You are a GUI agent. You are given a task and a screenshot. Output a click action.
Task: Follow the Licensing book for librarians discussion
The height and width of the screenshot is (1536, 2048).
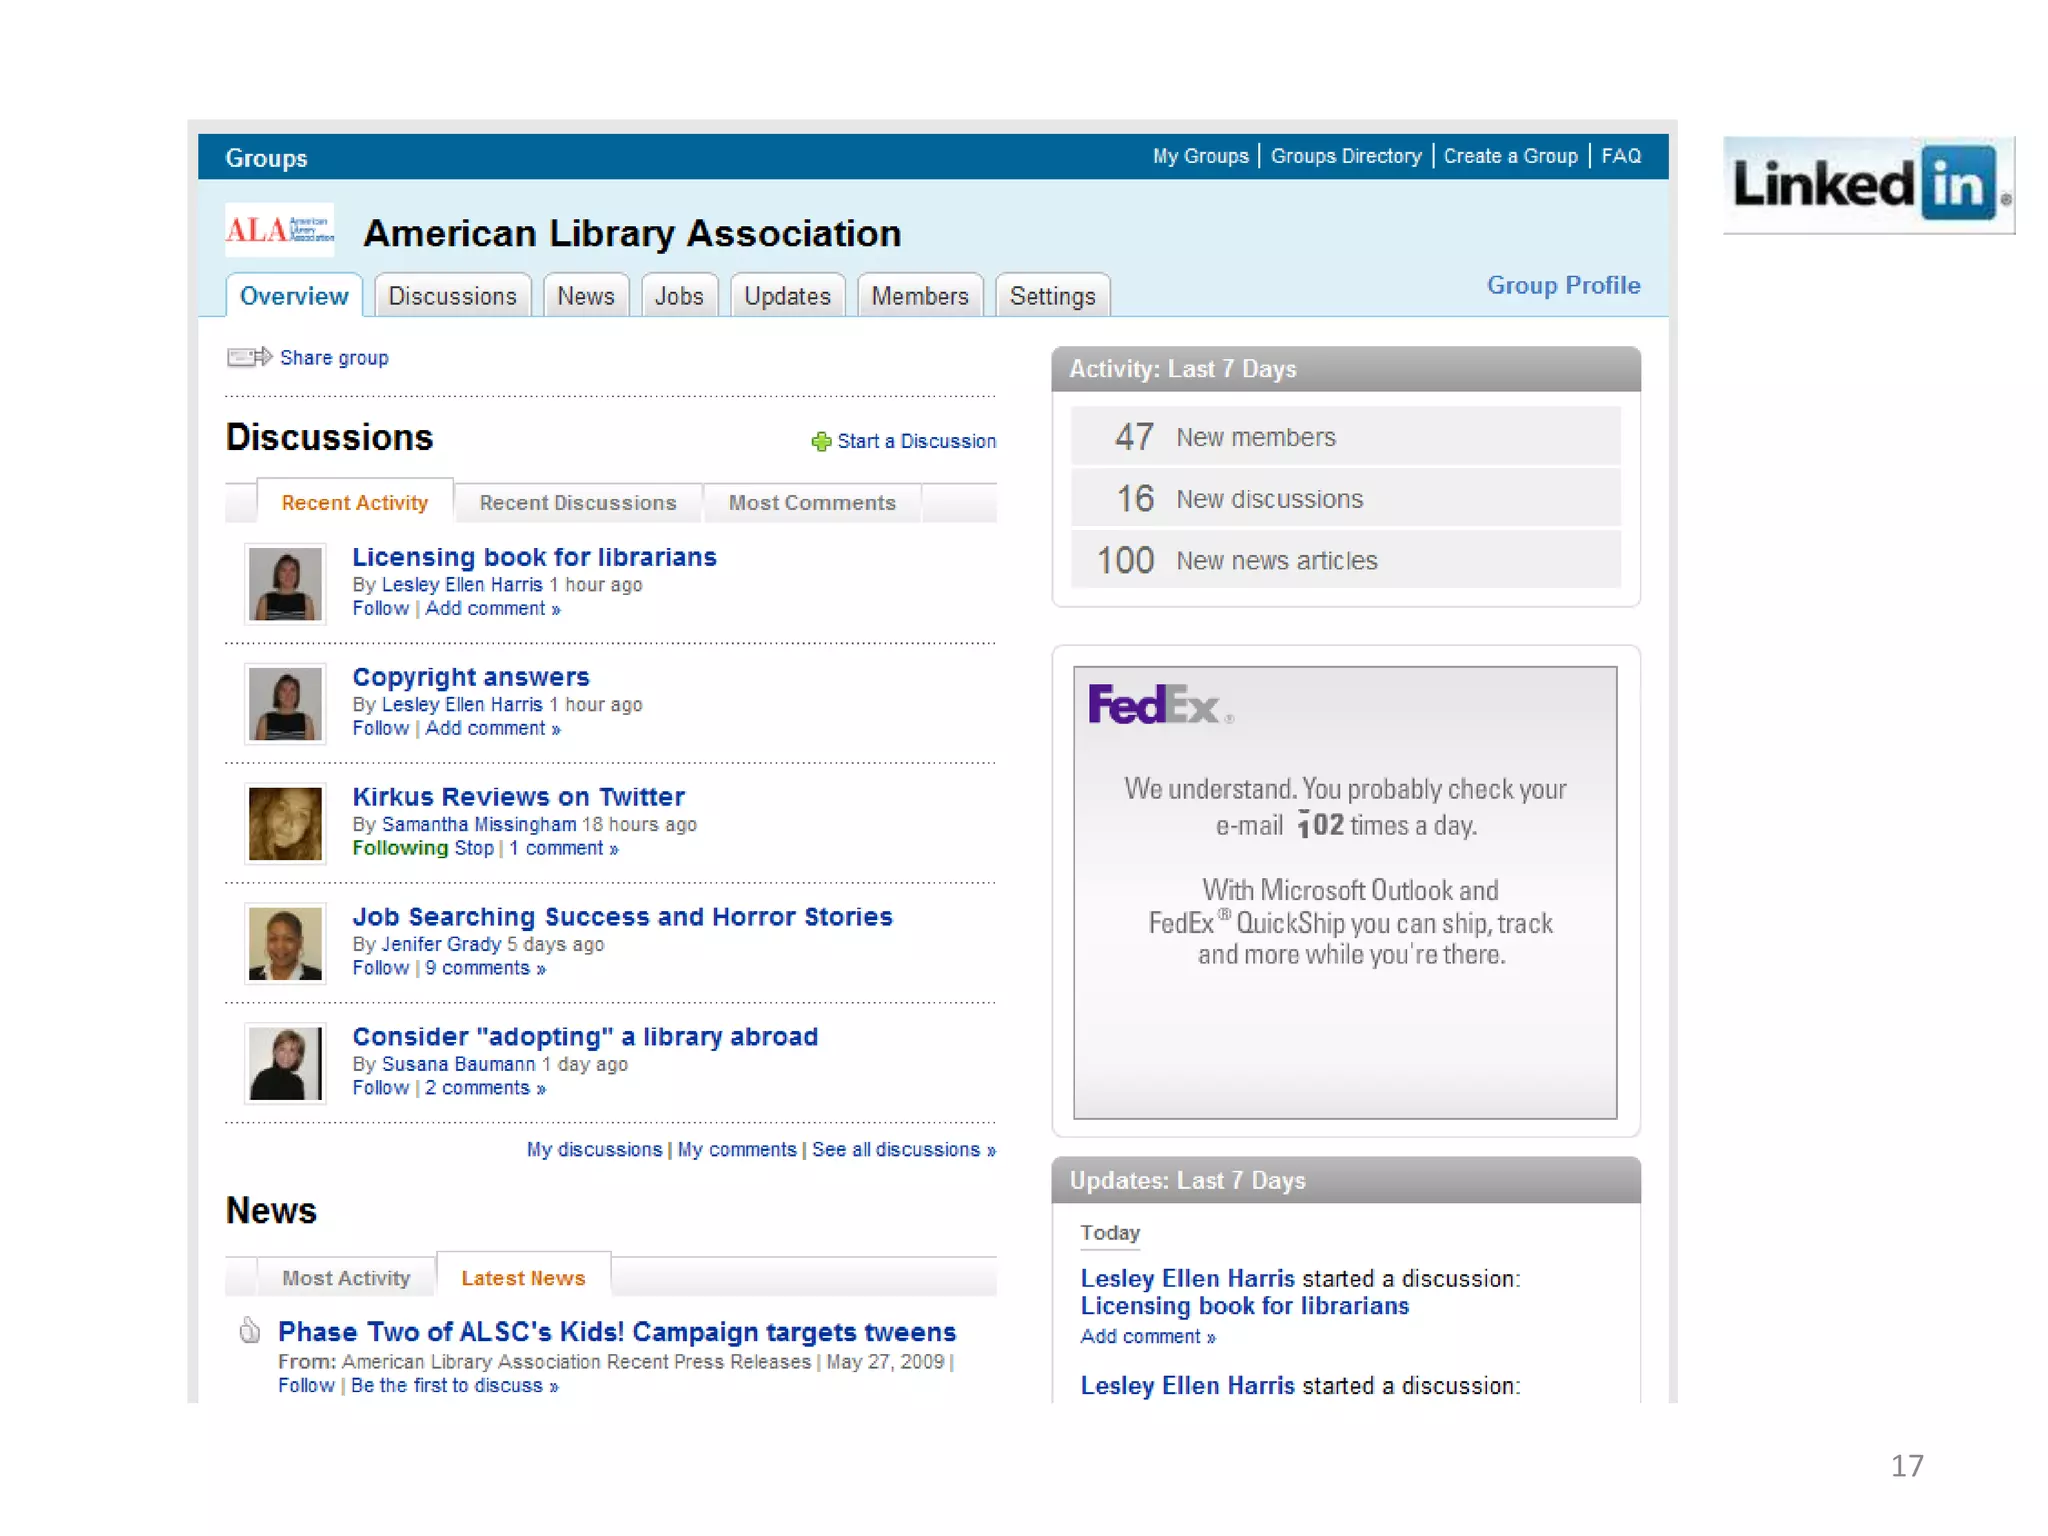coord(380,608)
